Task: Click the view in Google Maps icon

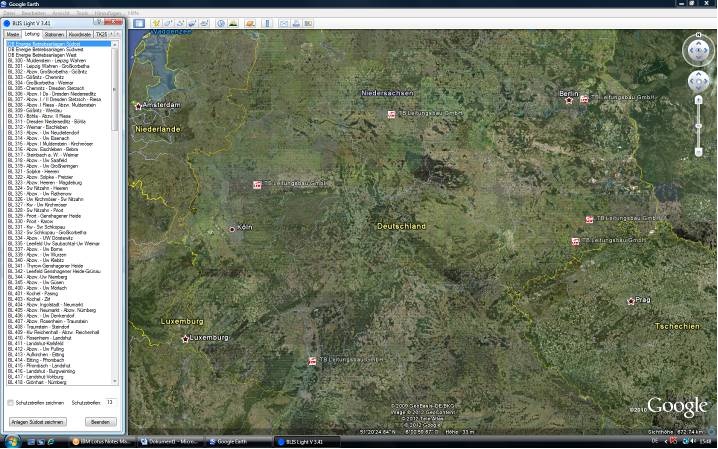Action: click(308, 23)
